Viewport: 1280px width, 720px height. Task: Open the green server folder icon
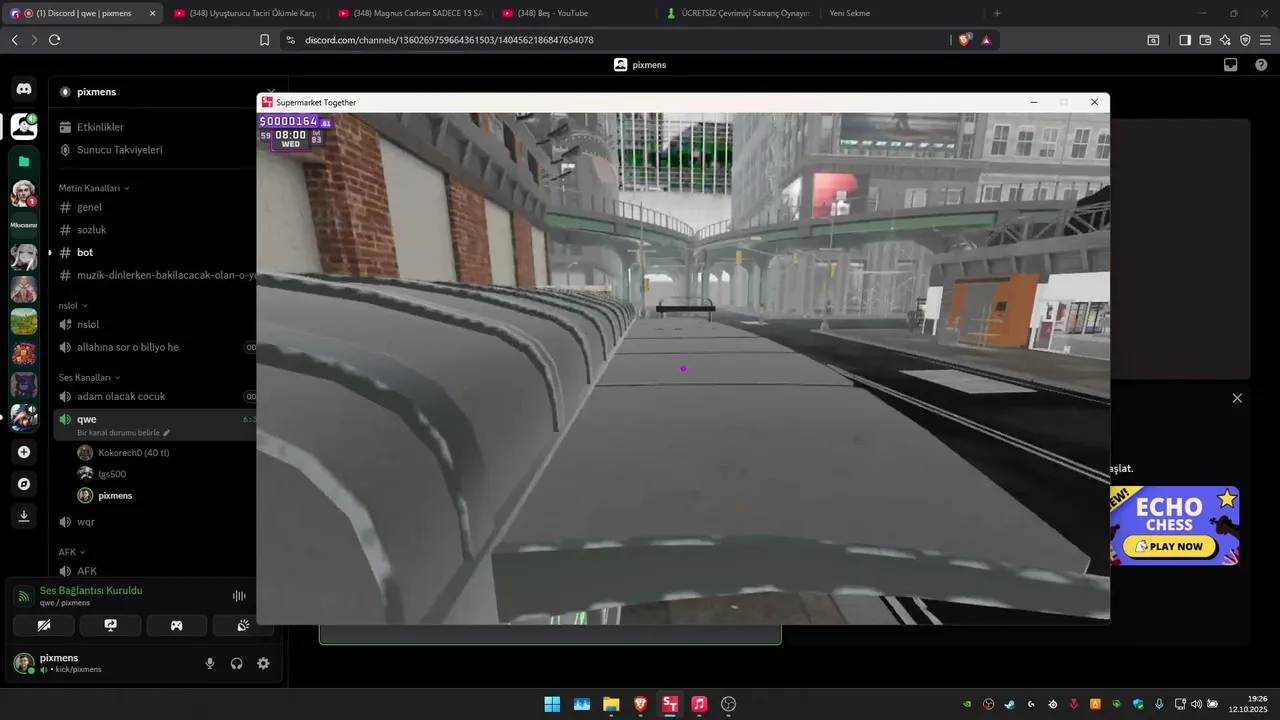(24, 161)
